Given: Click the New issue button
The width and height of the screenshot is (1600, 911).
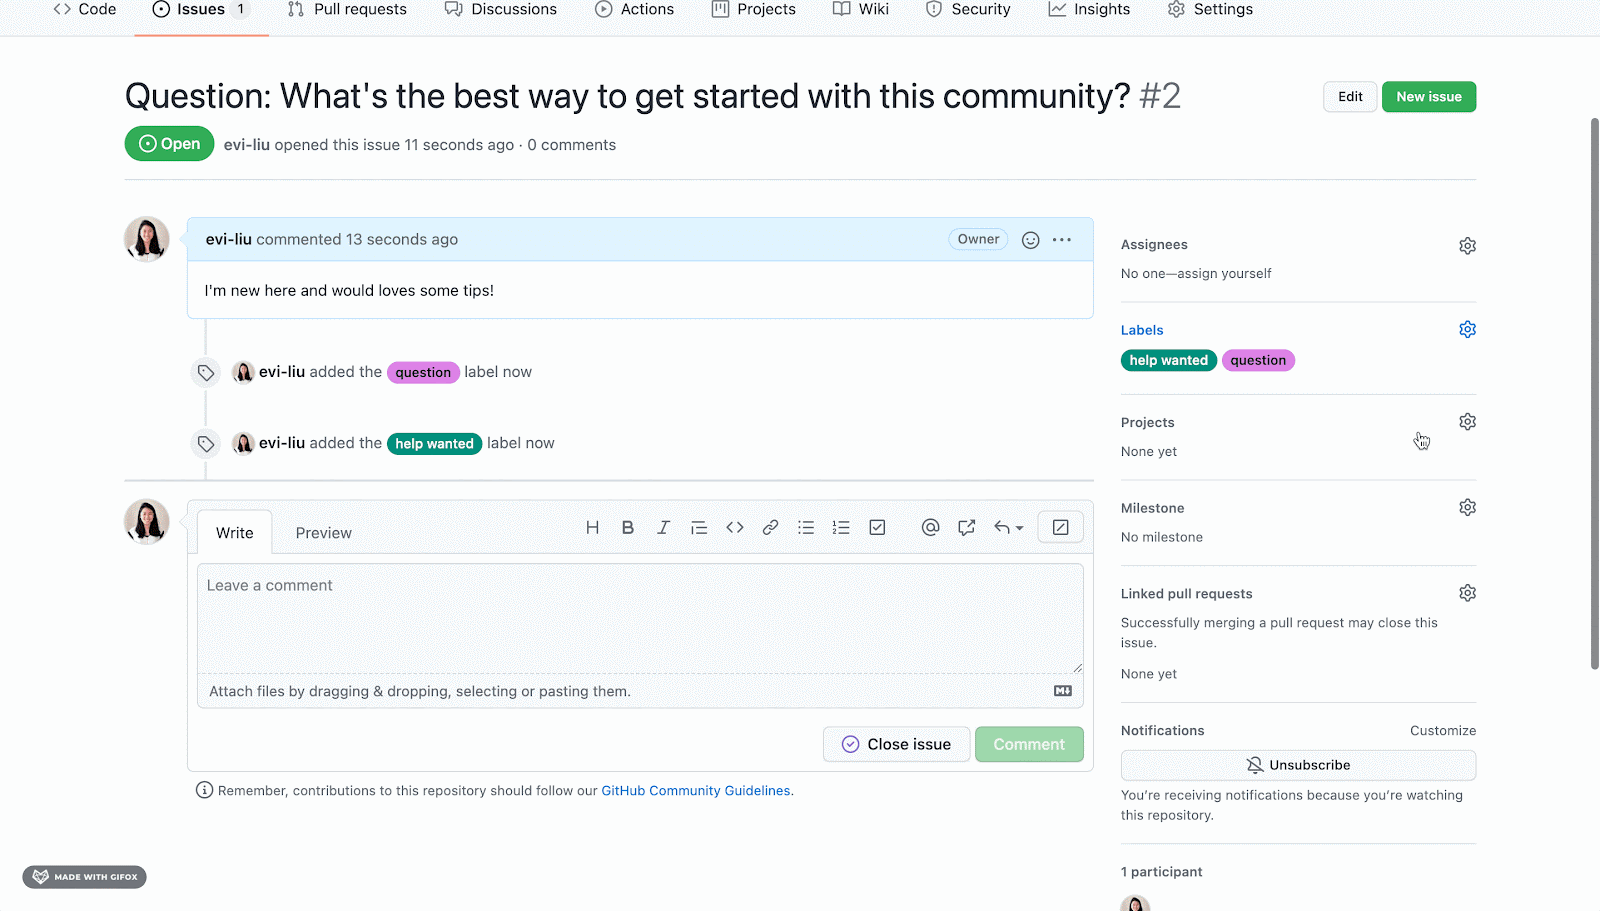Looking at the screenshot, I should point(1428,97).
